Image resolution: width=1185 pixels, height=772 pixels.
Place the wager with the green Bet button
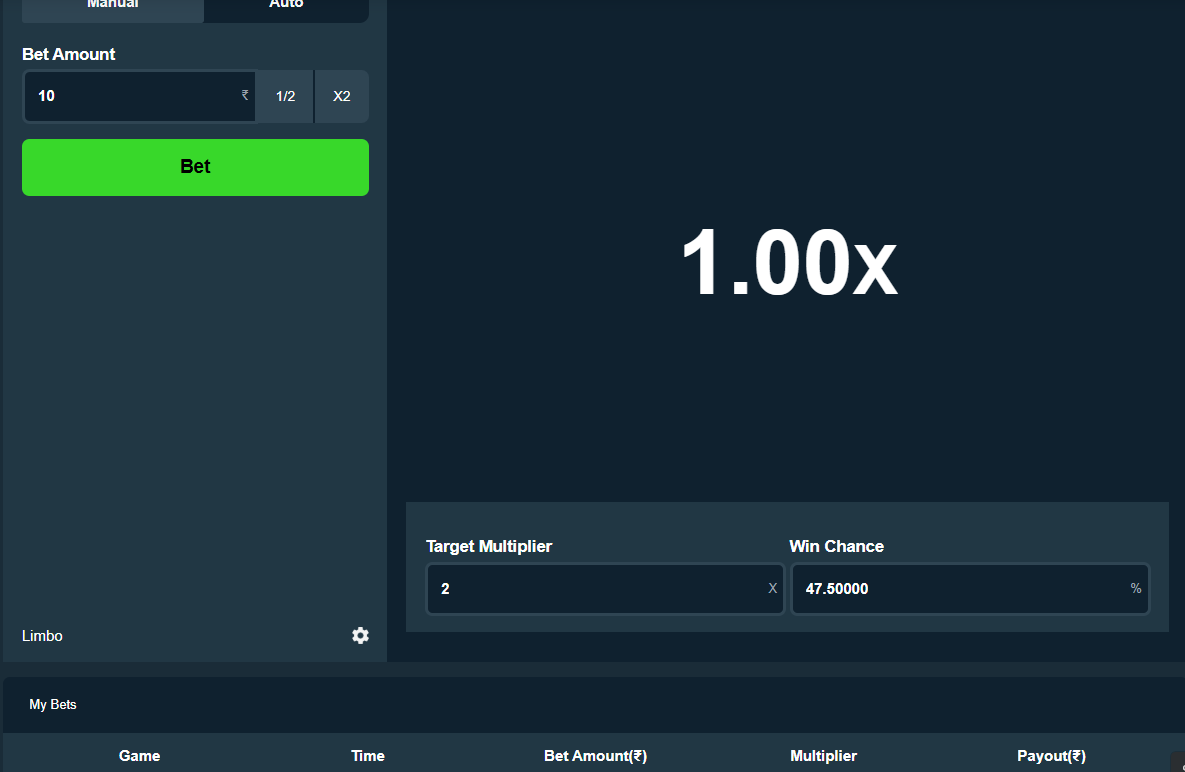[x=195, y=167]
